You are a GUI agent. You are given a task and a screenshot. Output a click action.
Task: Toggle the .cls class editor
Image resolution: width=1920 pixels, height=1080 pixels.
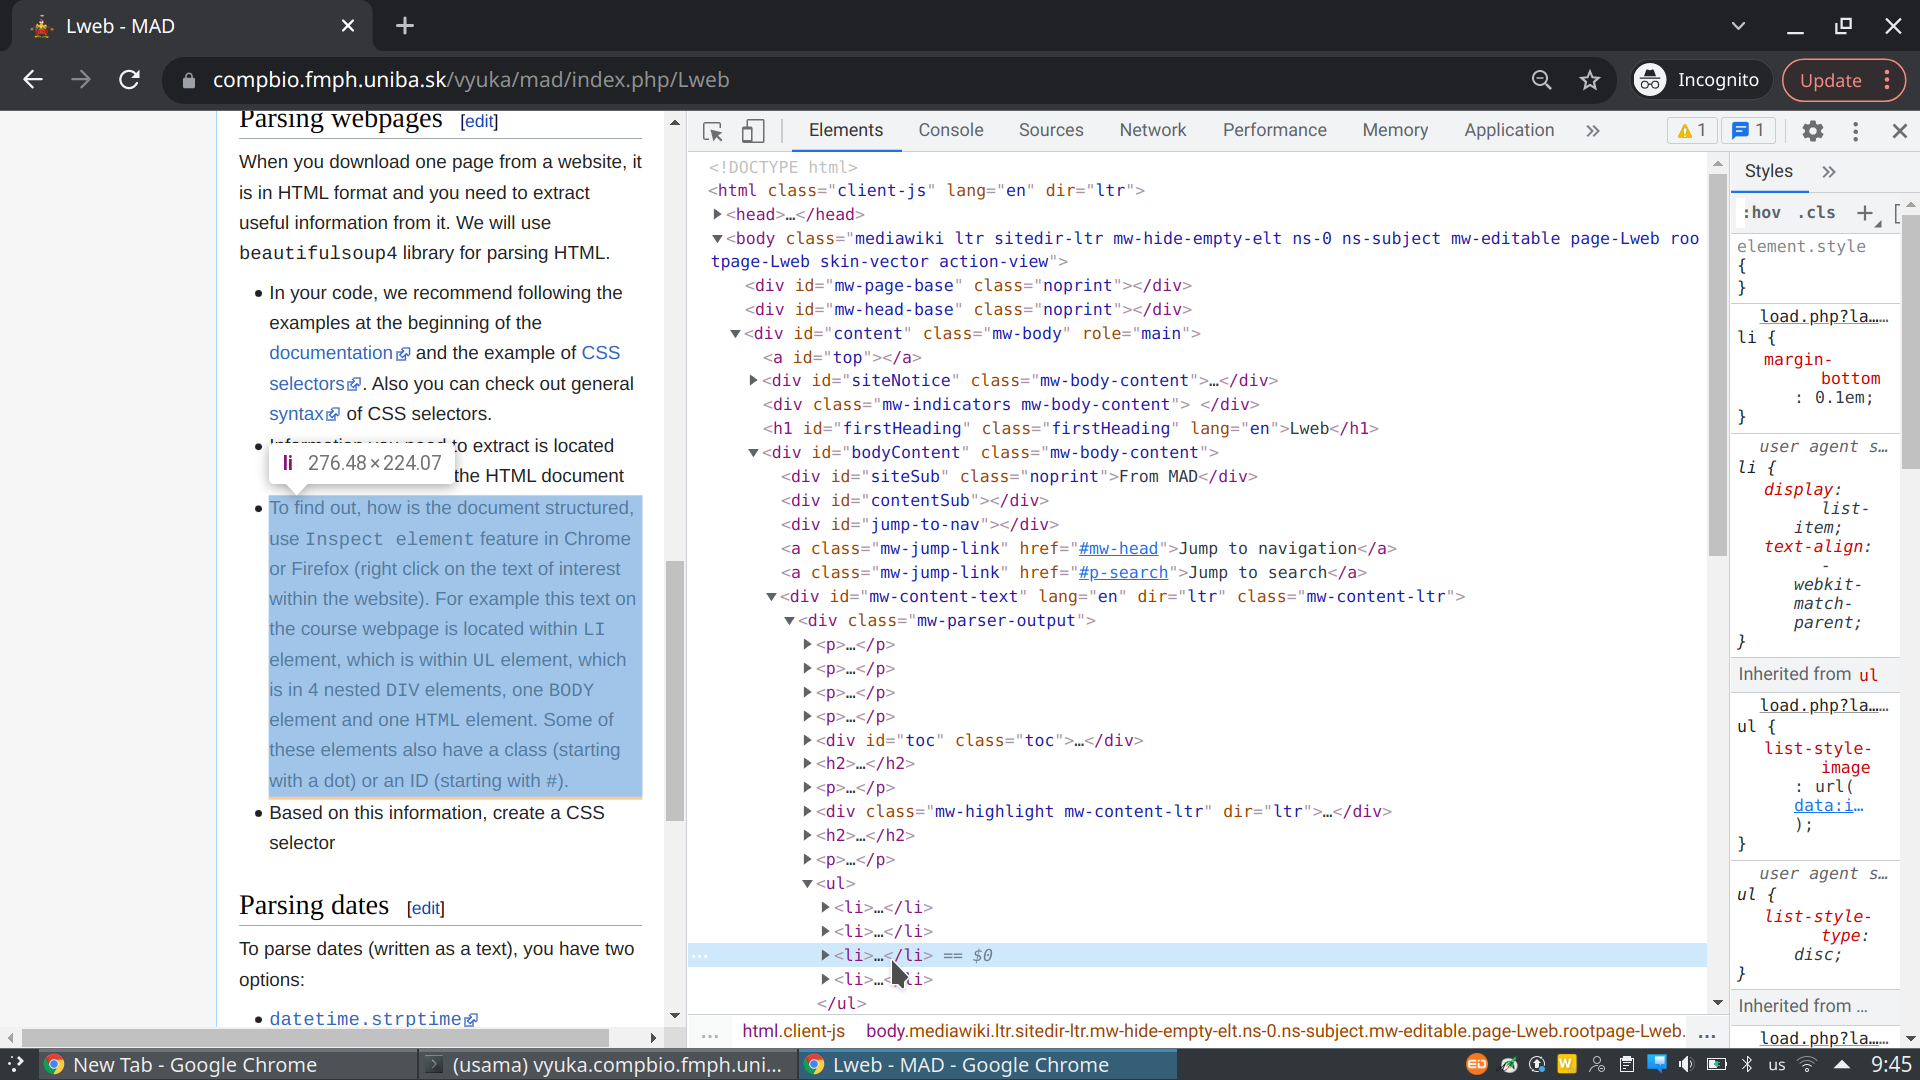[x=1816, y=213]
